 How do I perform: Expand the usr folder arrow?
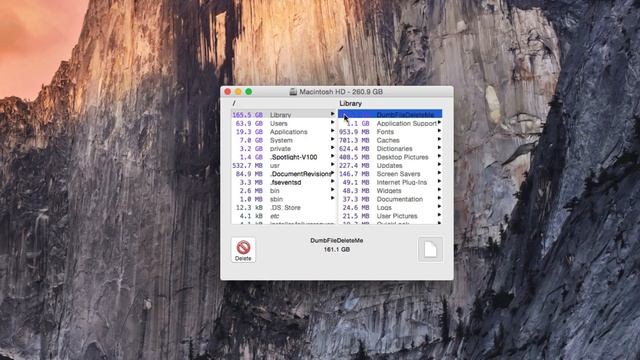pyautogui.click(x=332, y=164)
